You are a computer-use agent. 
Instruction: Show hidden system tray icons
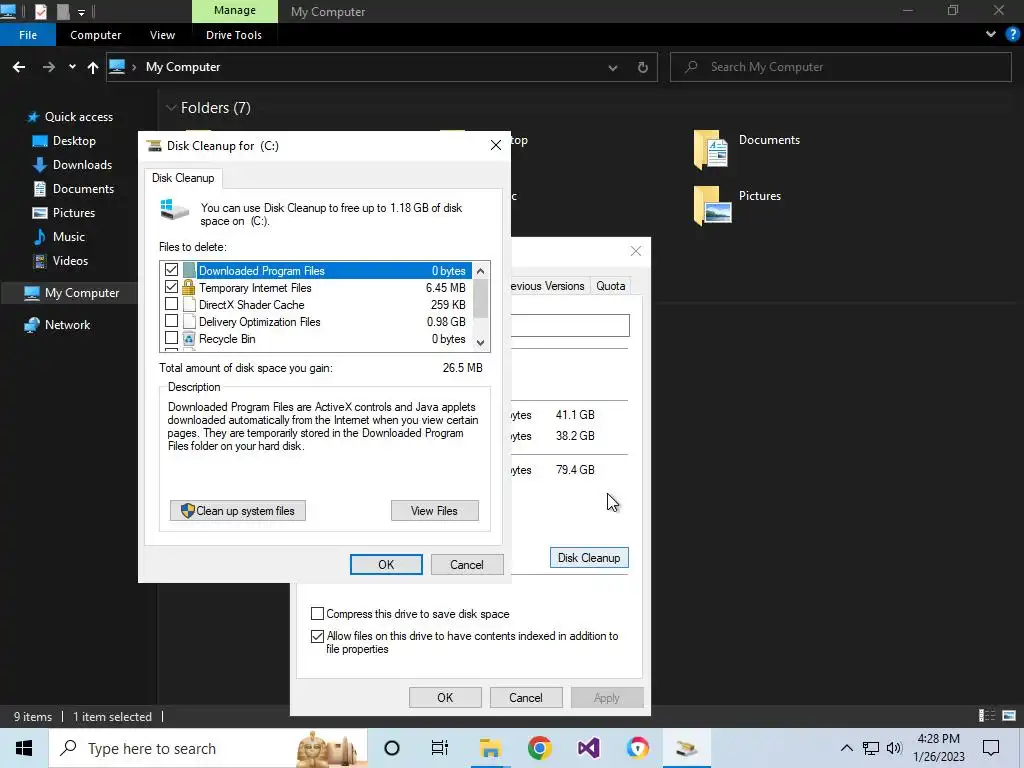coord(846,748)
